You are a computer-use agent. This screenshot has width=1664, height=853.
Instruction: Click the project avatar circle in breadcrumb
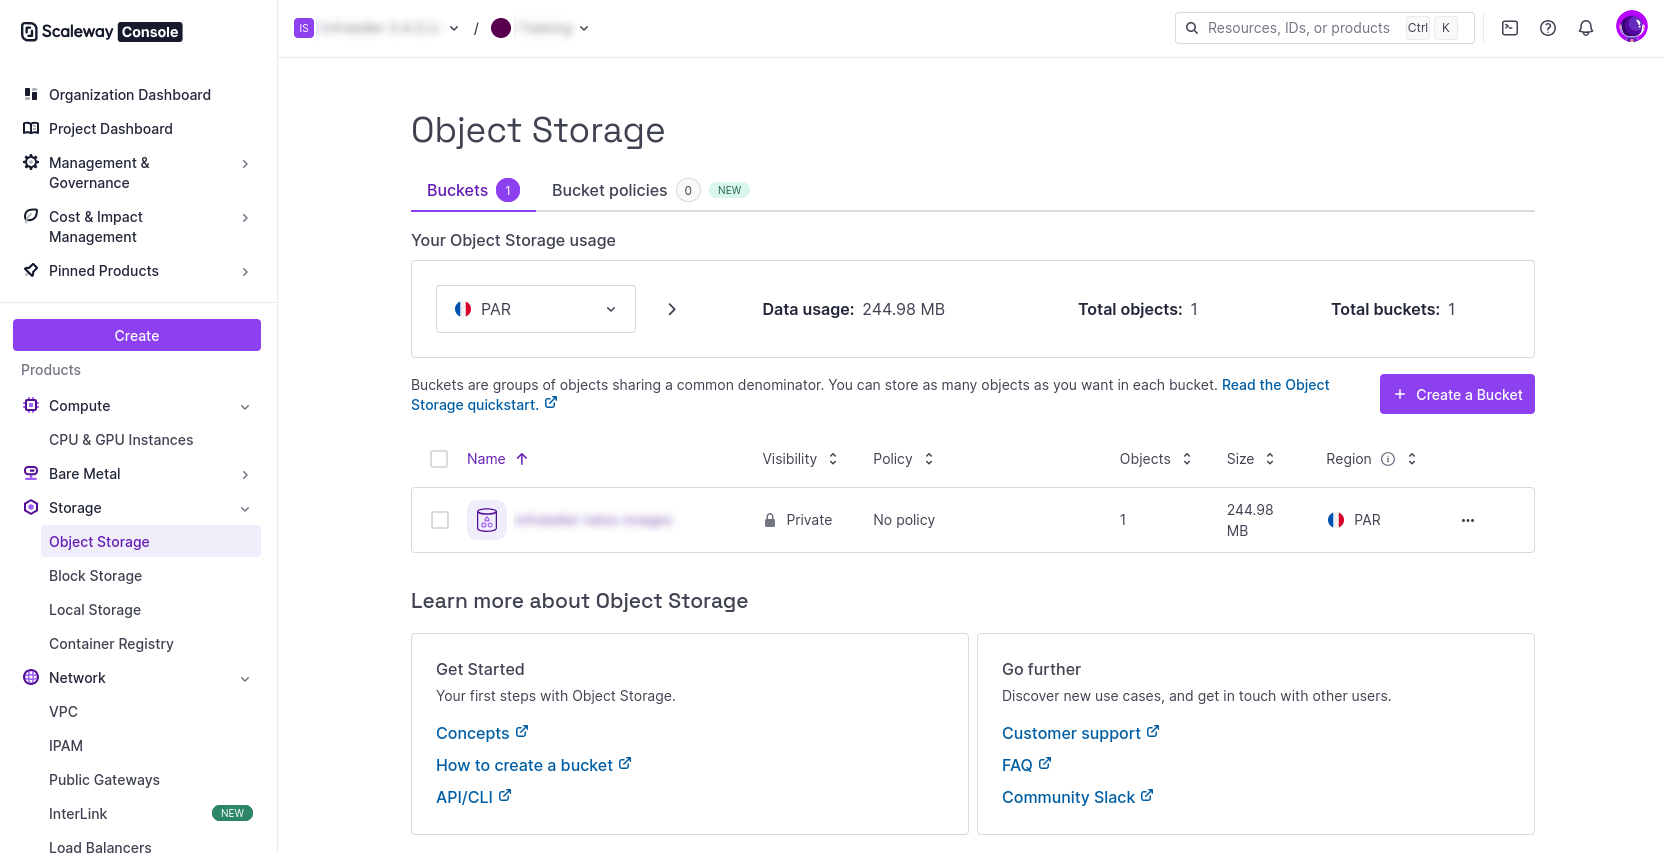501,28
